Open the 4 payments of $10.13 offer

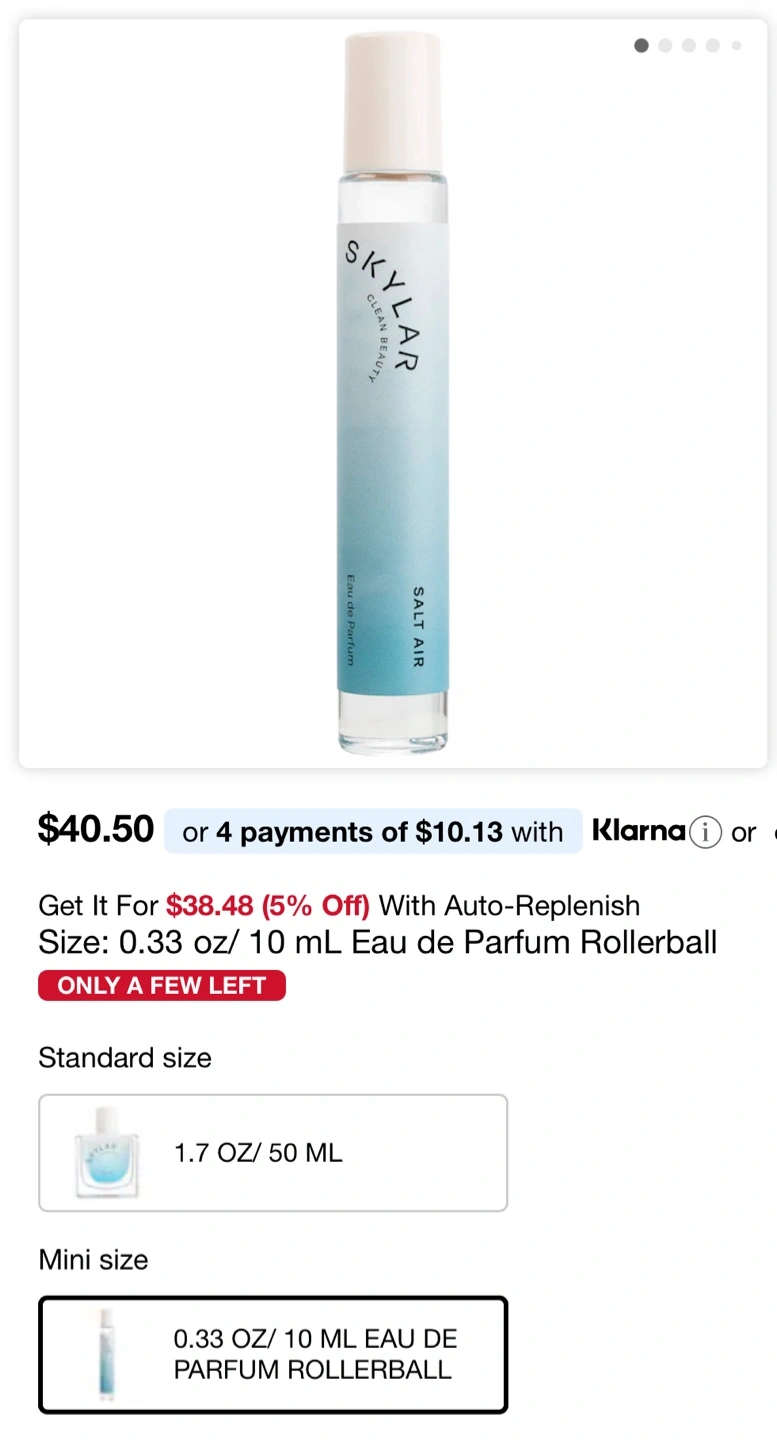point(372,832)
